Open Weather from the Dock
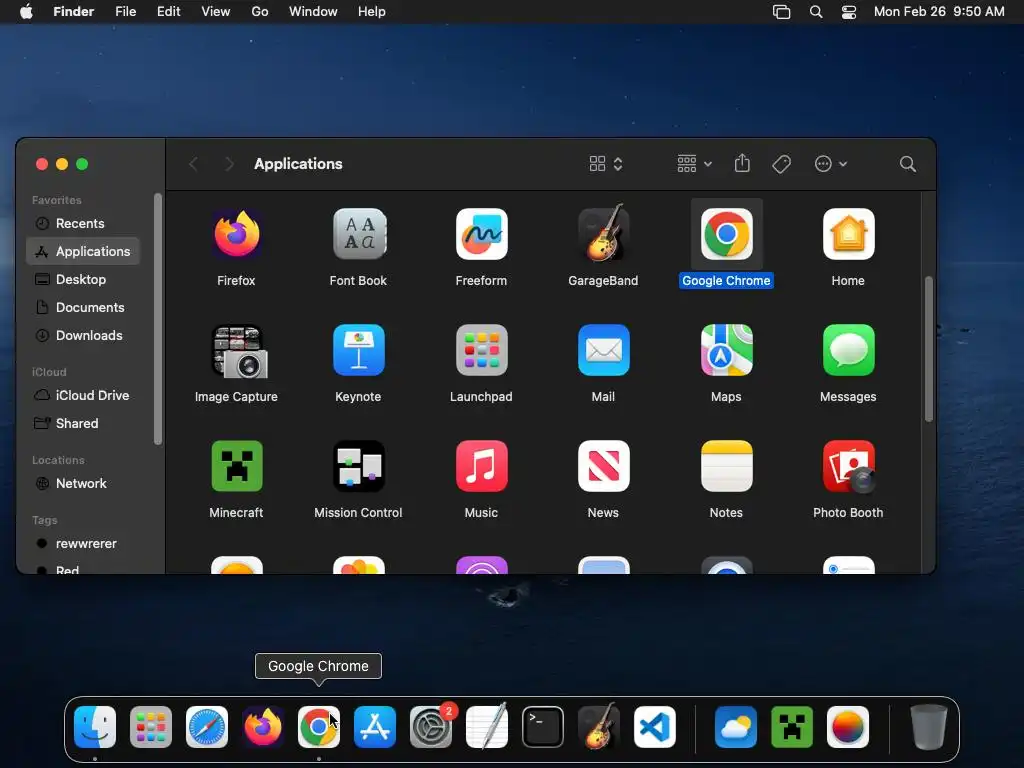 pos(736,727)
